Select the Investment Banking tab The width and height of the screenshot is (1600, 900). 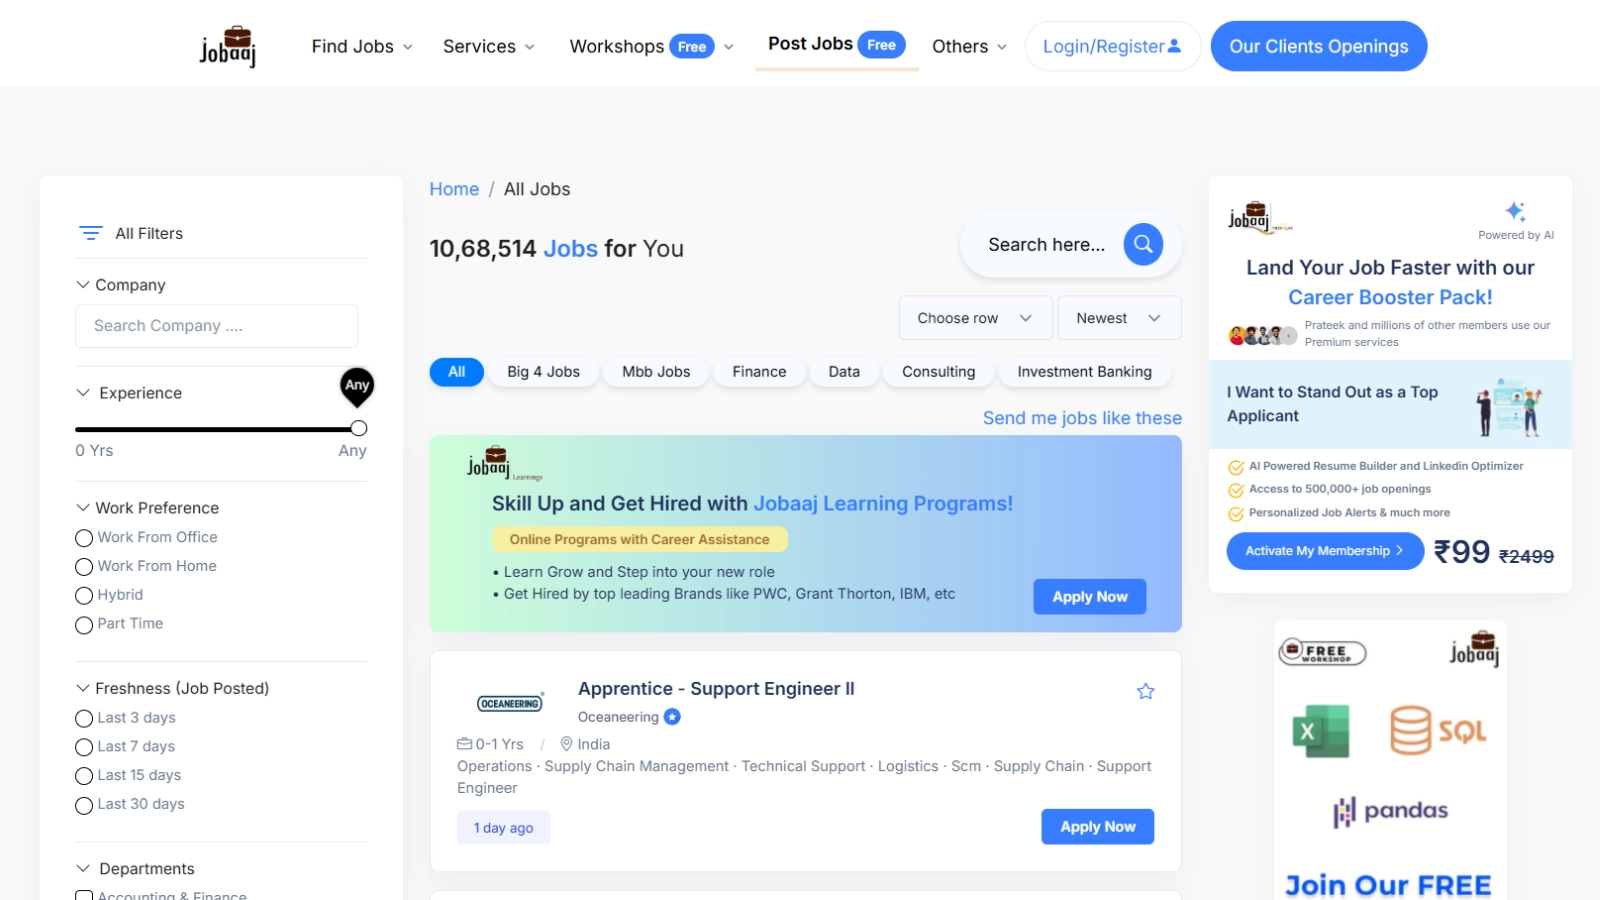click(x=1084, y=372)
